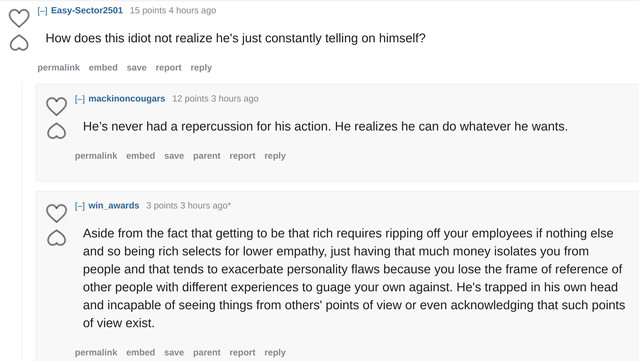Downvote Easy-Sector2501's comment with the inverted heart icon
The width and height of the screenshot is (639, 361).
point(19,43)
